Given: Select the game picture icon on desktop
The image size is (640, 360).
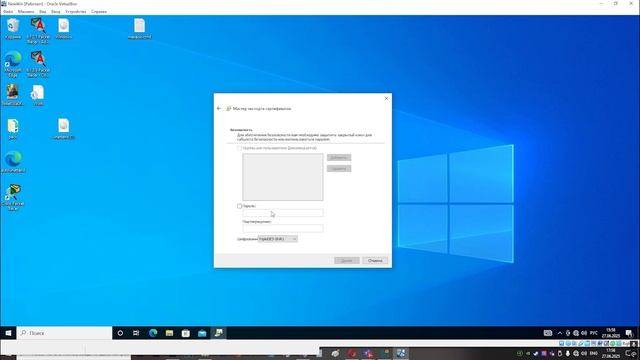Looking at the screenshot, I should pyautogui.click(x=12, y=95).
